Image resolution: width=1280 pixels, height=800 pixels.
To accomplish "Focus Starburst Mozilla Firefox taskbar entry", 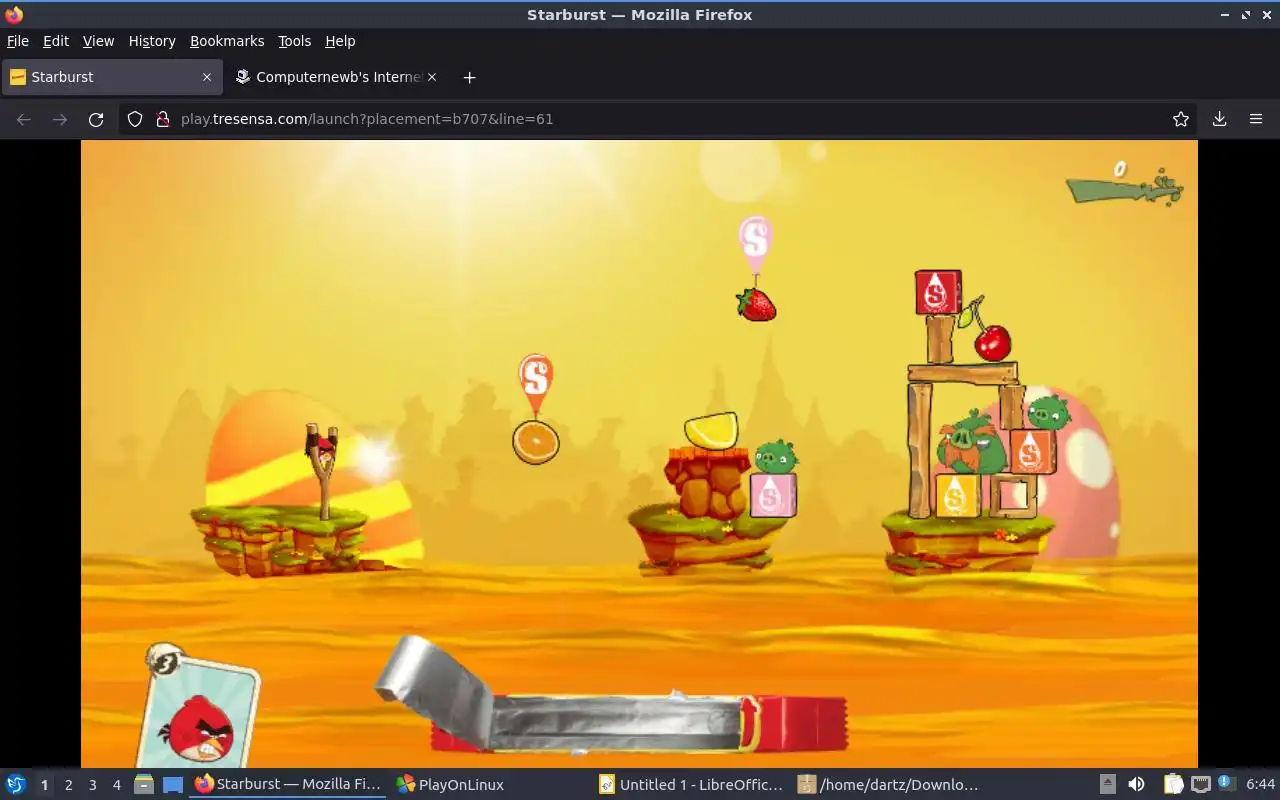I will (288, 785).
